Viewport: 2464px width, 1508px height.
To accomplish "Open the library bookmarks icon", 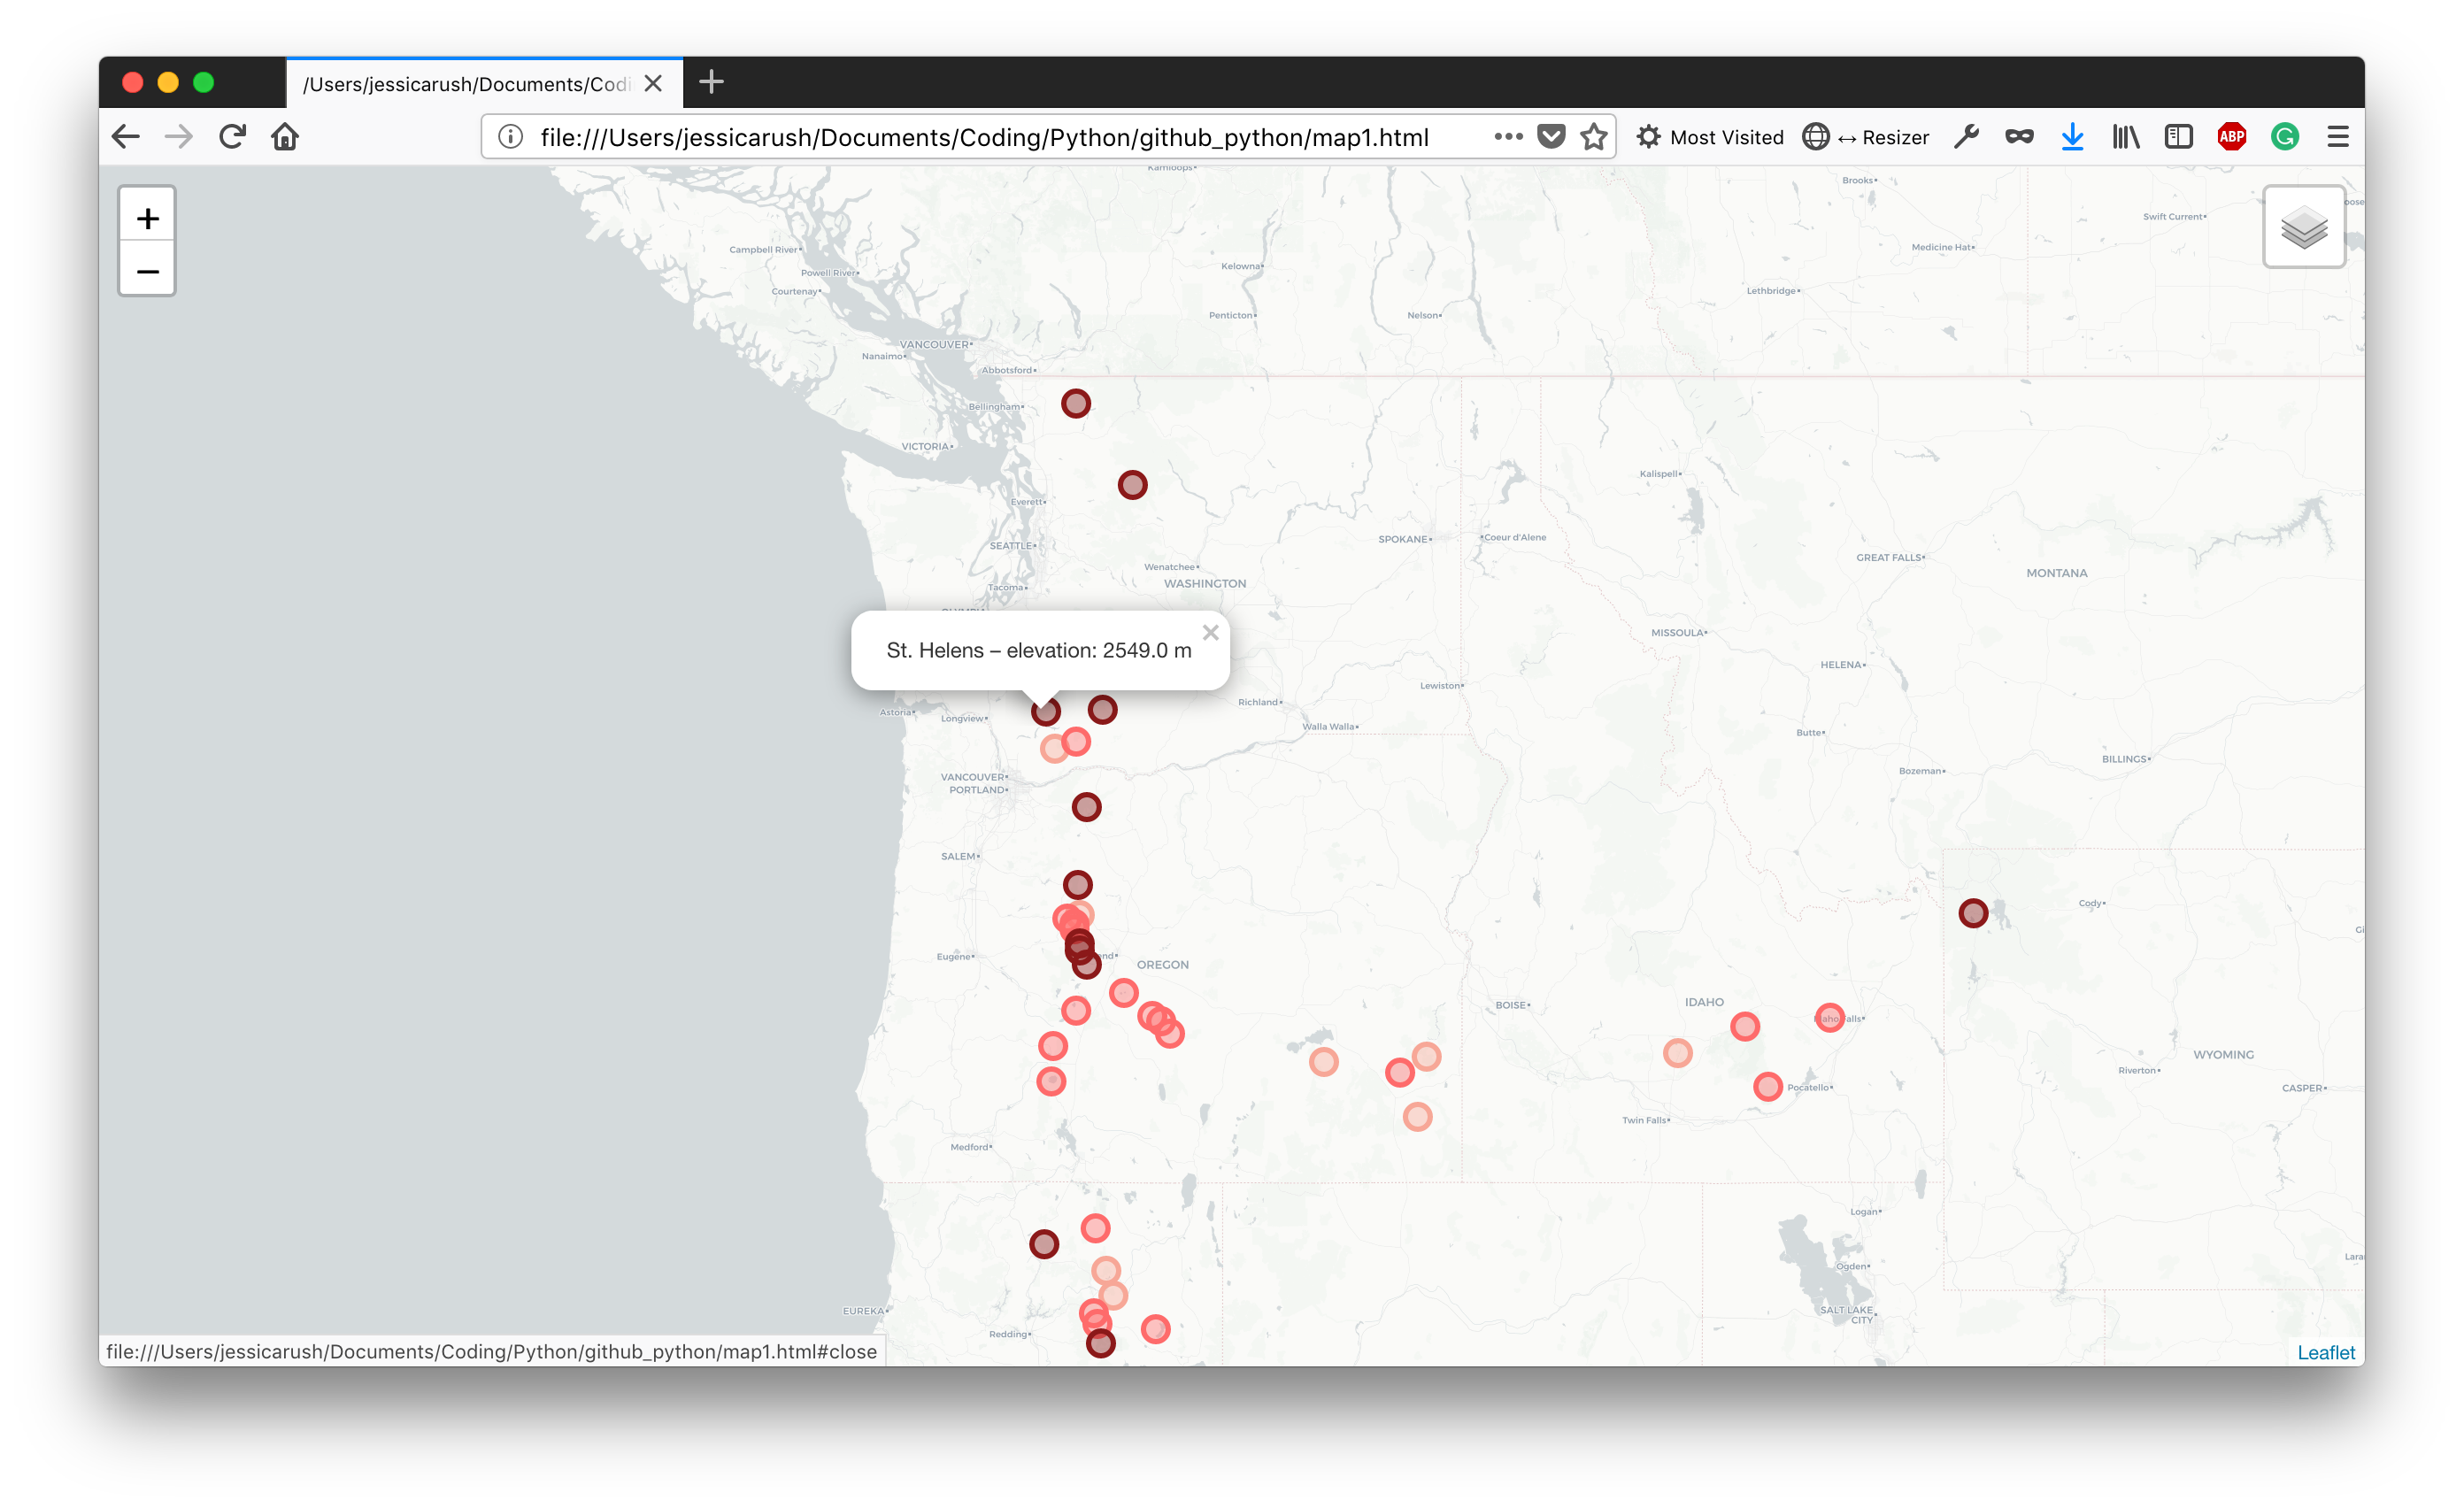I will (2125, 137).
